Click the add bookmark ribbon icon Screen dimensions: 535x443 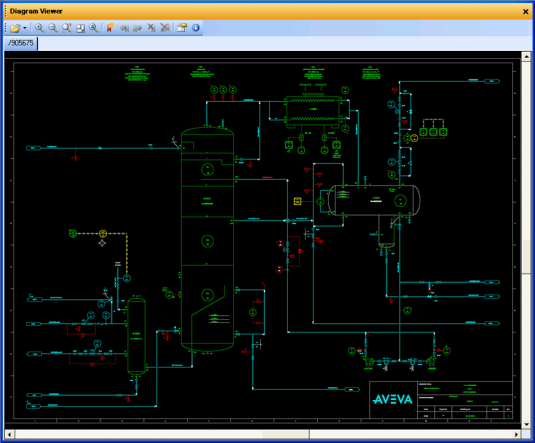(x=110, y=28)
